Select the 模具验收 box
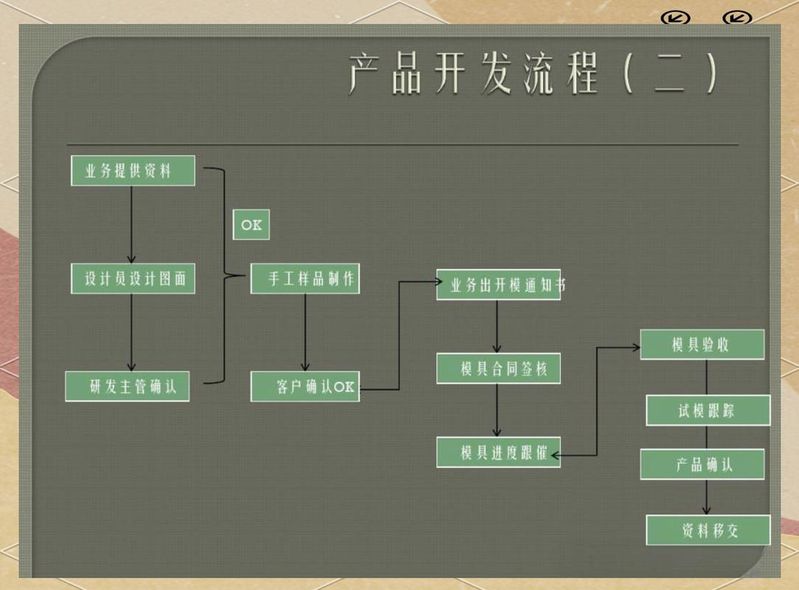The width and height of the screenshot is (799, 590). pos(702,344)
